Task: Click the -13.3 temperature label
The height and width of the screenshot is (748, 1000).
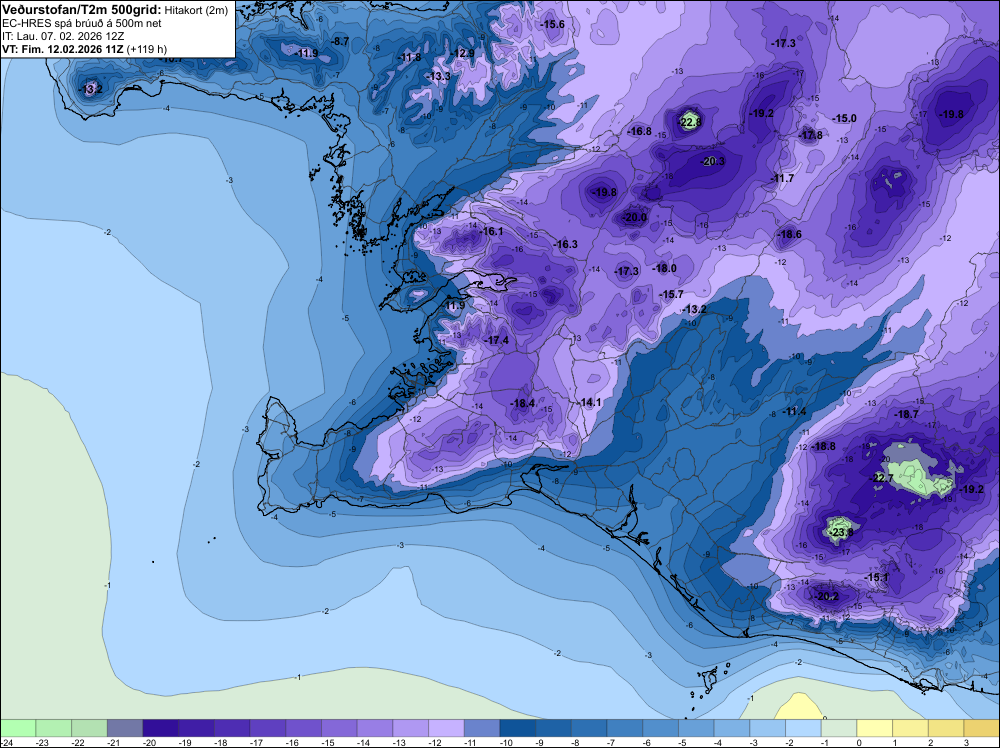Action: pyautogui.click(x=438, y=77)
